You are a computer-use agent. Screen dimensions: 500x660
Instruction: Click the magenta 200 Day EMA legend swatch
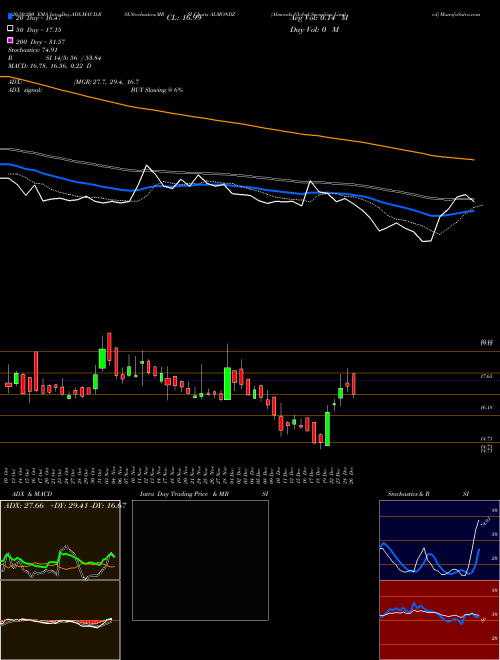10,40
